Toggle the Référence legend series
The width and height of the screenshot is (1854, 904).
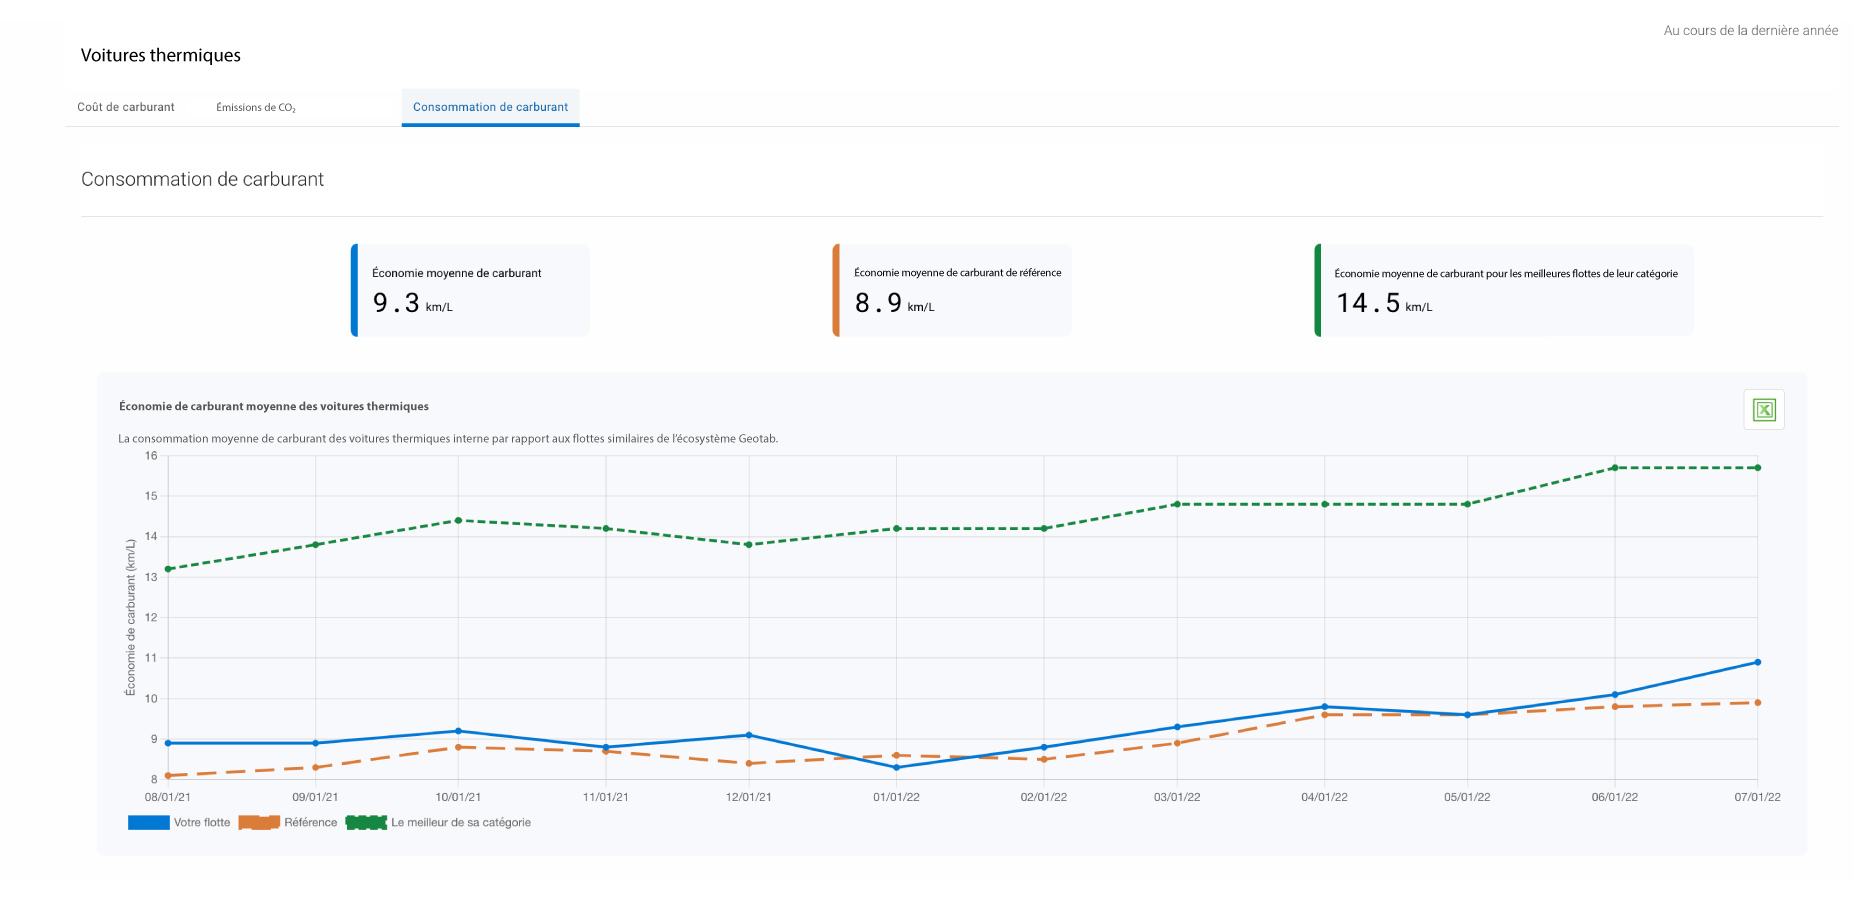[310, 823]
